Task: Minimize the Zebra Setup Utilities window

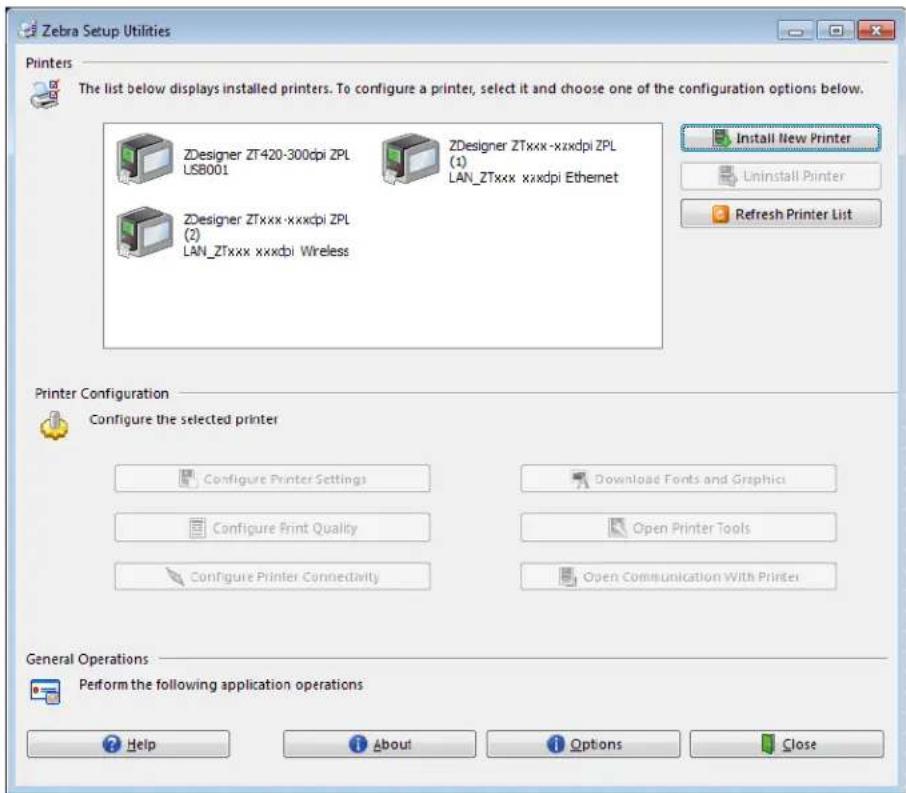Action: pyautogui.click(x=796, y=31)
